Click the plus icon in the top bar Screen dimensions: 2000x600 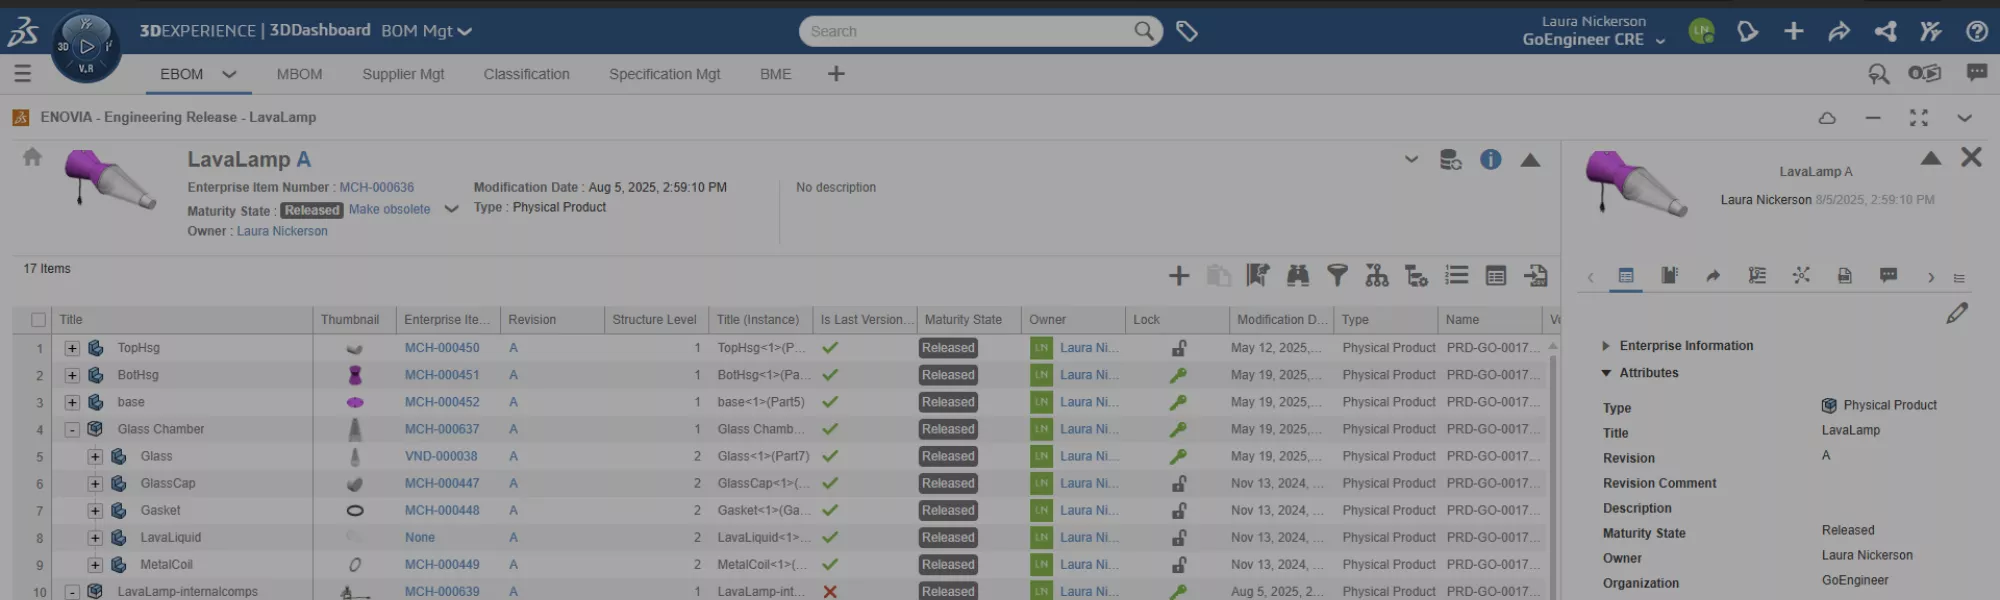[1794, 32]
